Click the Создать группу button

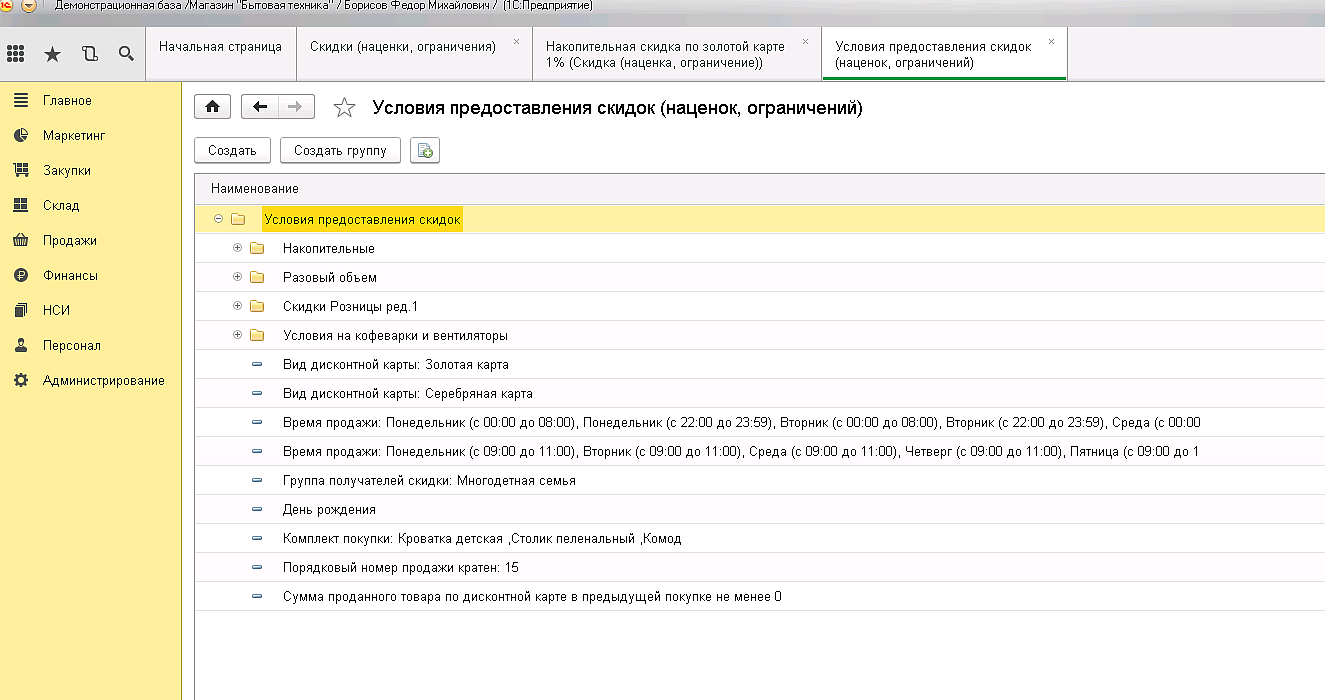pos(340,151)
